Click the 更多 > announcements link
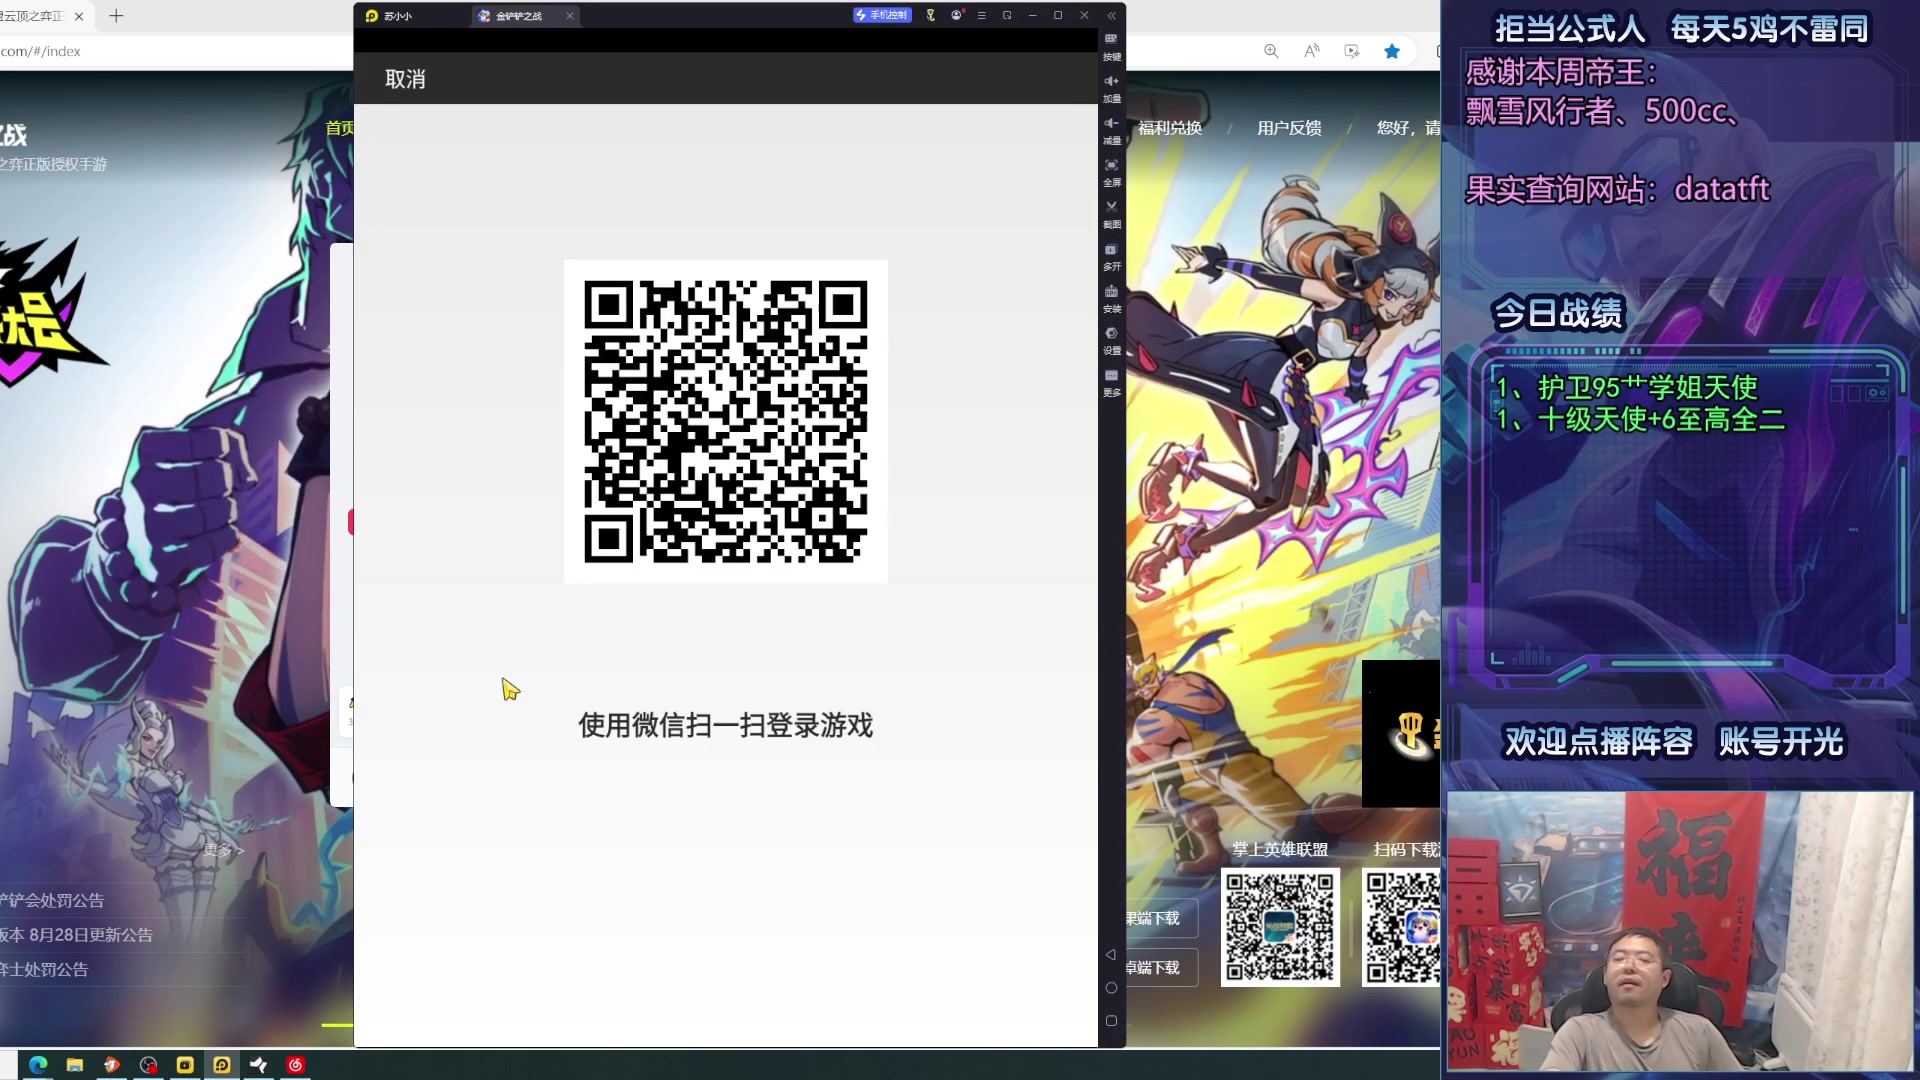Screen dimensions: 1920x1080 pyautogui.click(x=223, y=850)
